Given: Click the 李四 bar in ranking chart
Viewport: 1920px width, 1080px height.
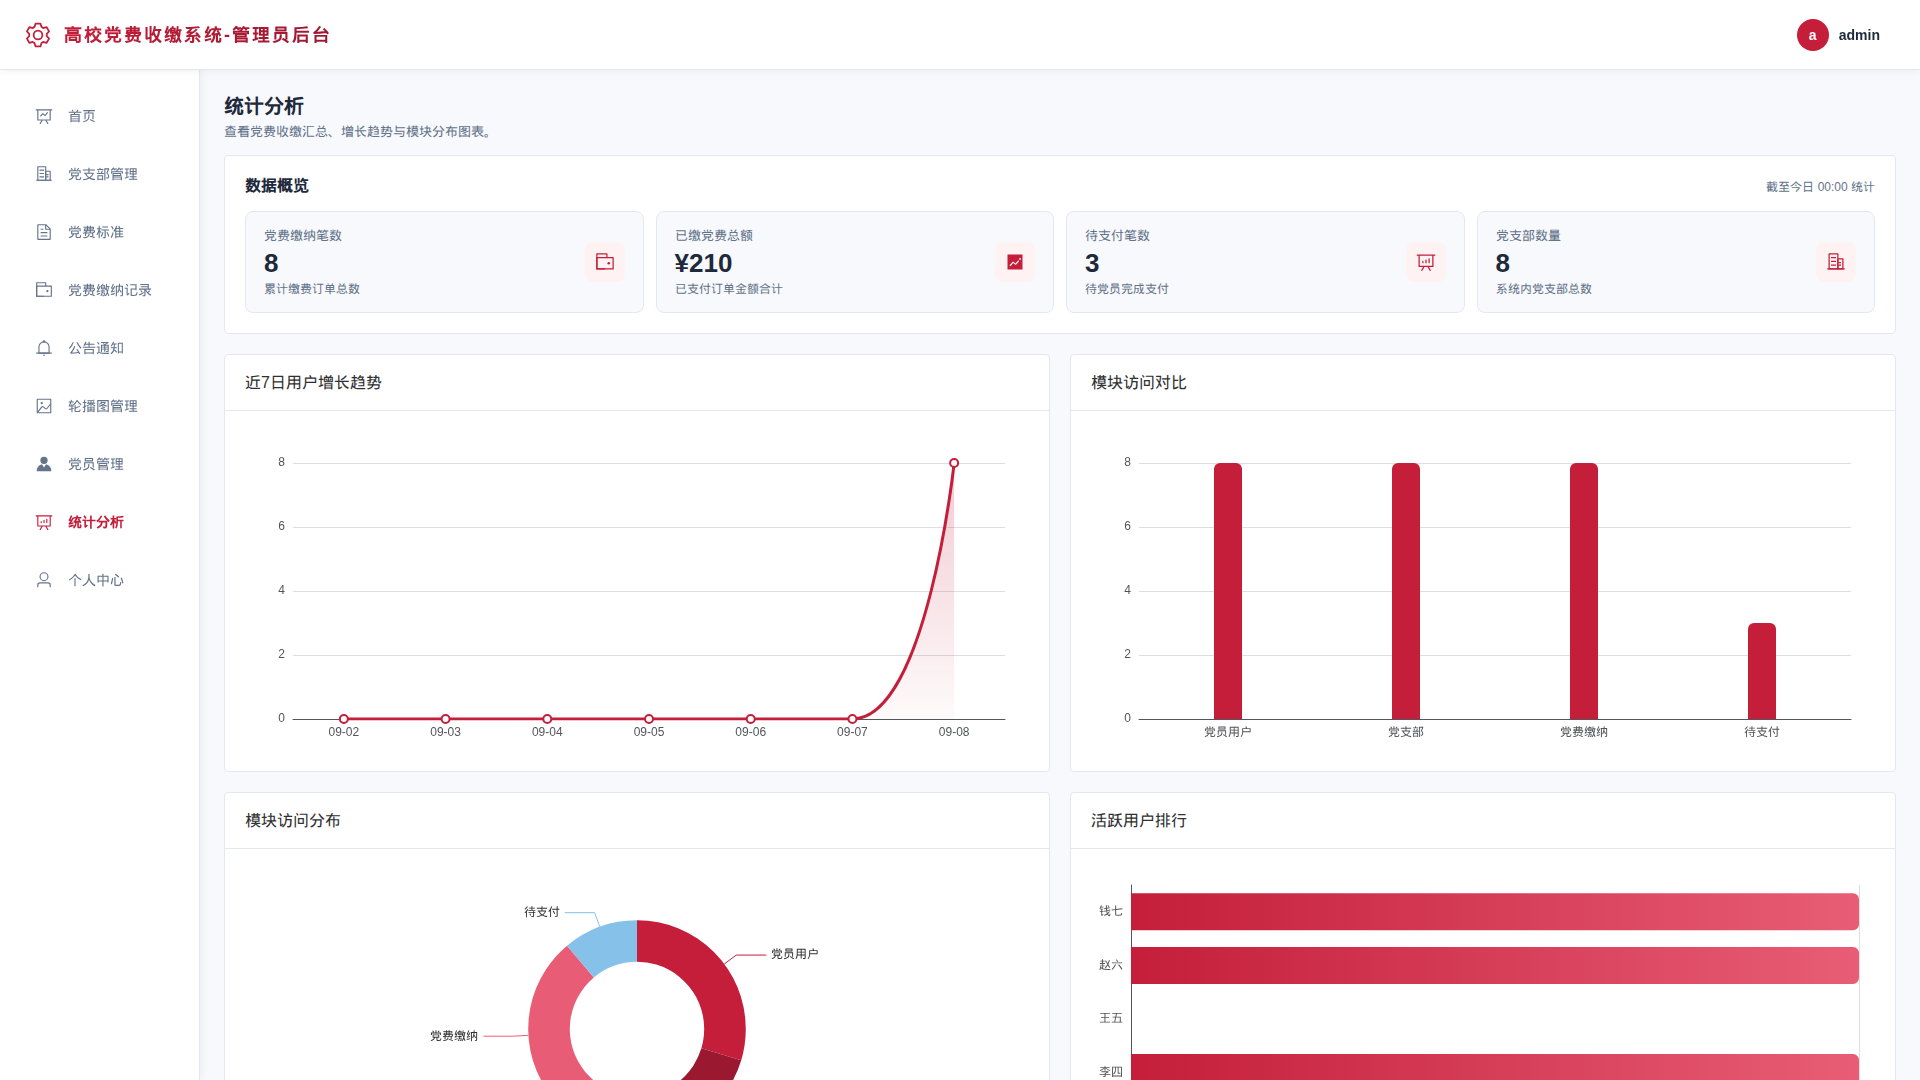Looking at the screenshot, I should coord(1495,1067).
